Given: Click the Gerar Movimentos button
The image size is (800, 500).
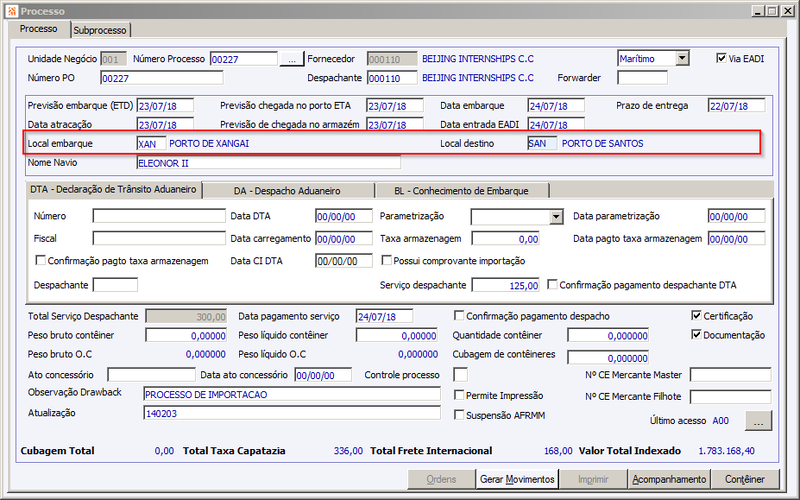Looking at the screenshot, I should coord(517,479).
